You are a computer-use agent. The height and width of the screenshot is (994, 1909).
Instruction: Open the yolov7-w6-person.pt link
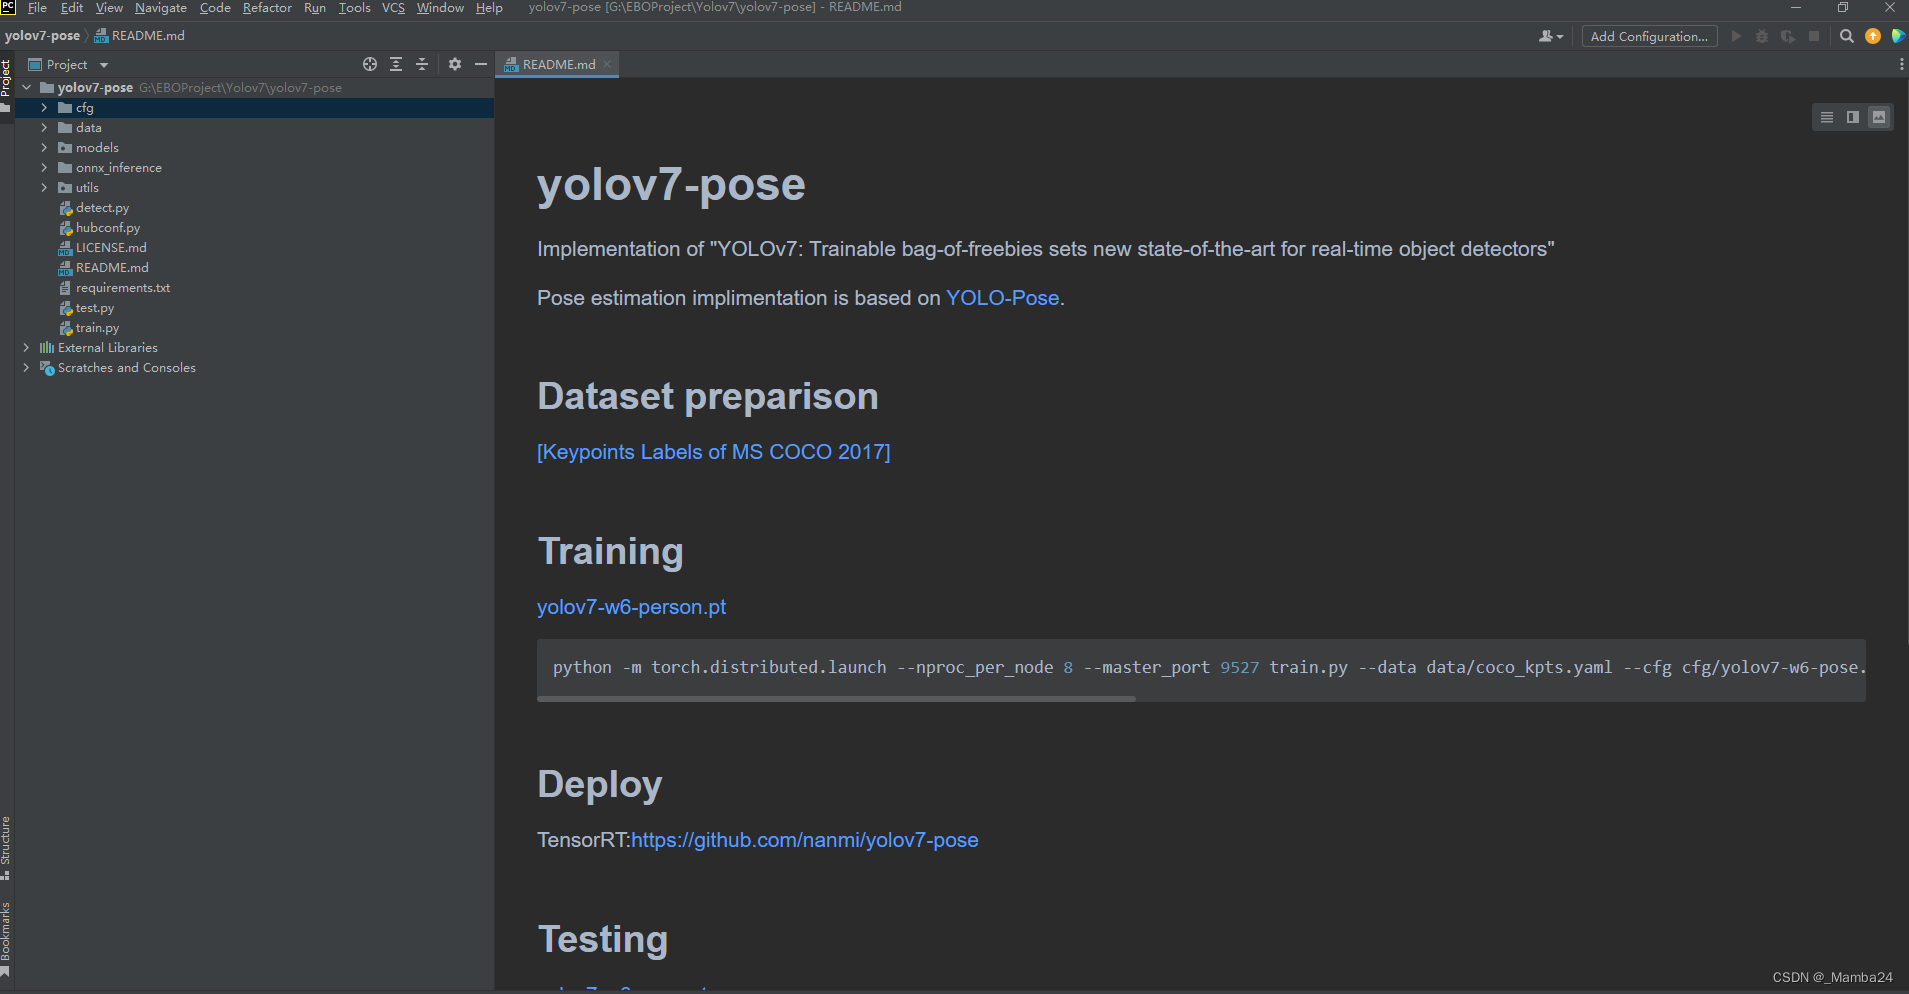point(631,607)
